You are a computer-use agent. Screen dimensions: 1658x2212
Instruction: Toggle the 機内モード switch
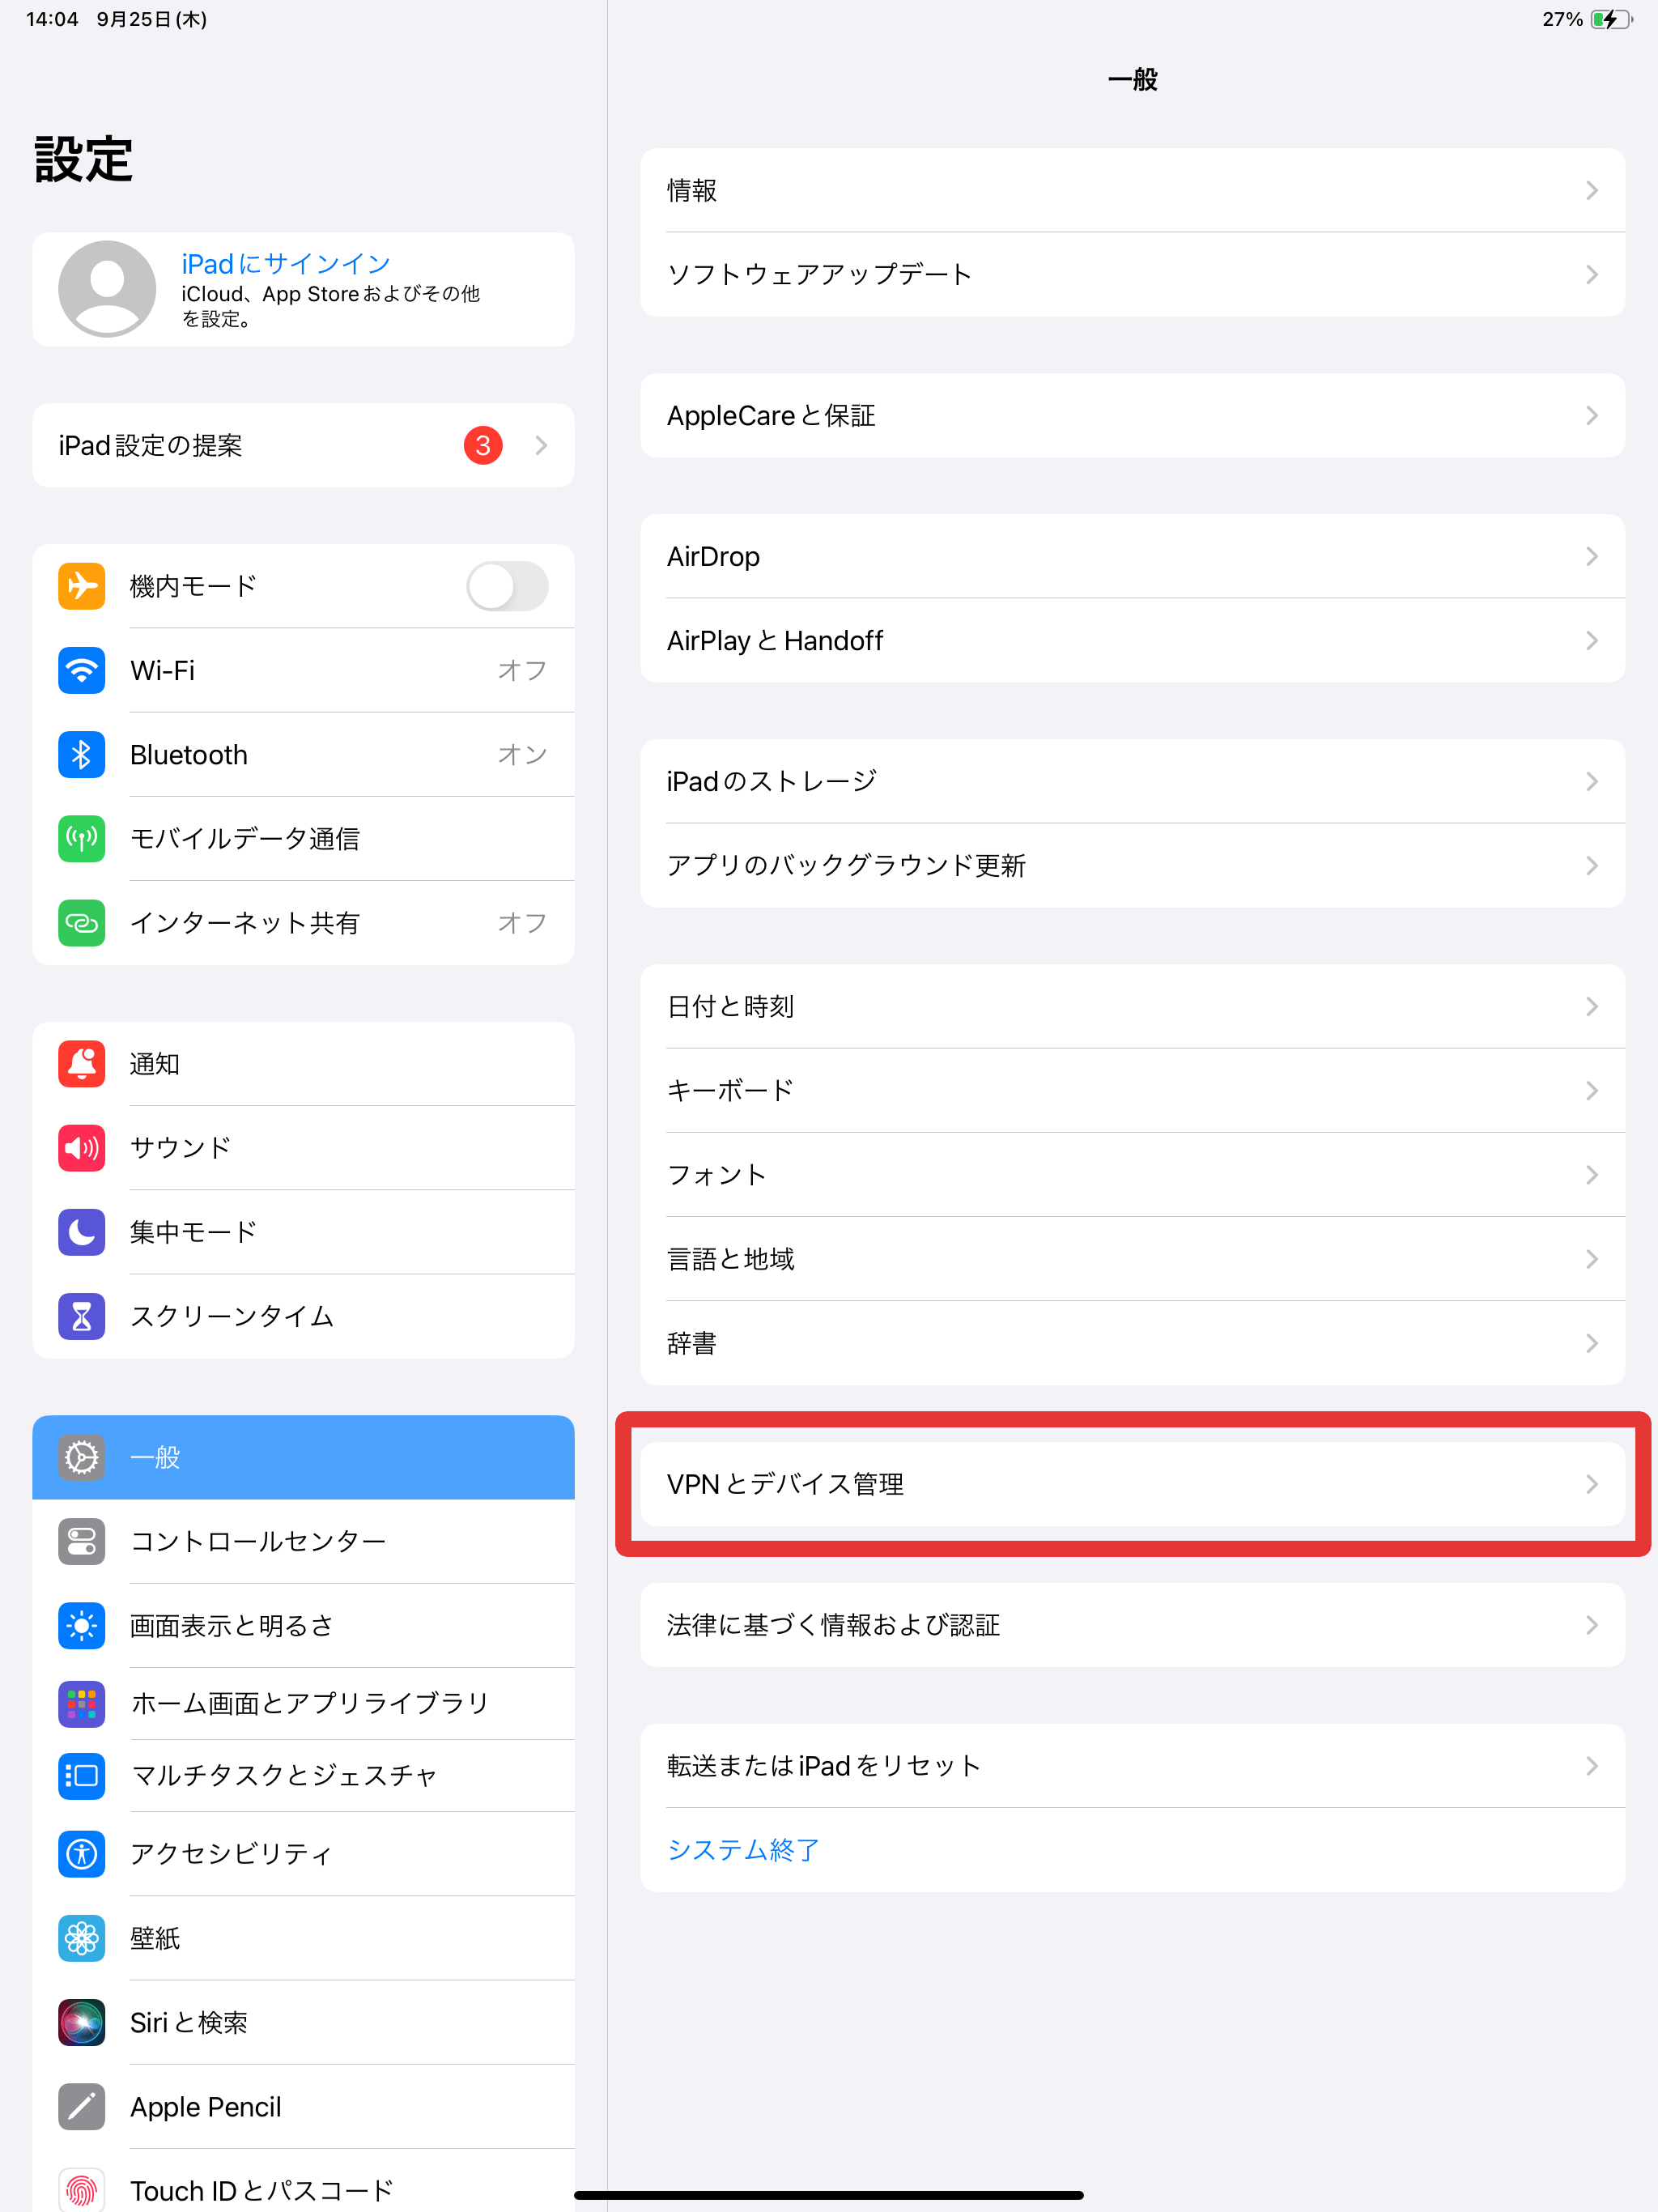[507, 586]
